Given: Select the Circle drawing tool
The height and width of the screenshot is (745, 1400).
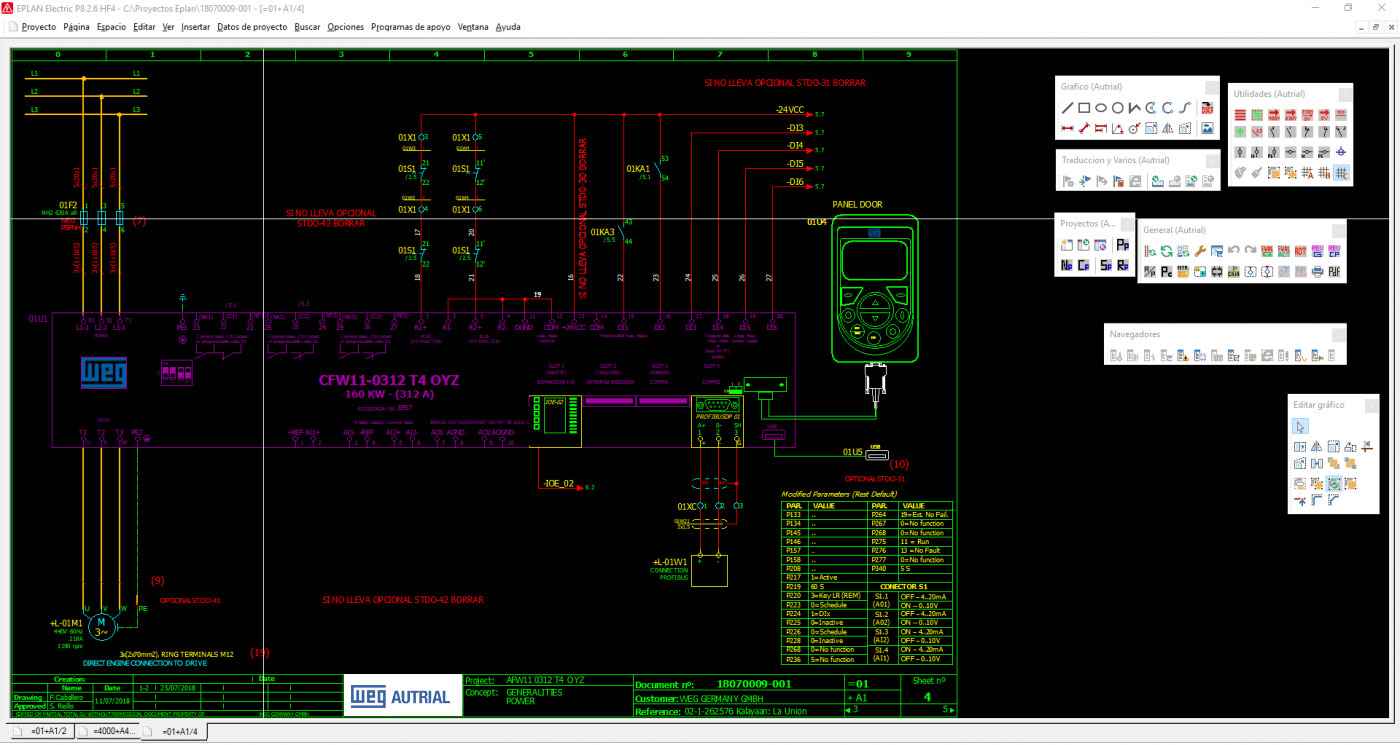Looking at the screenshot, I should coord(1118,108).
